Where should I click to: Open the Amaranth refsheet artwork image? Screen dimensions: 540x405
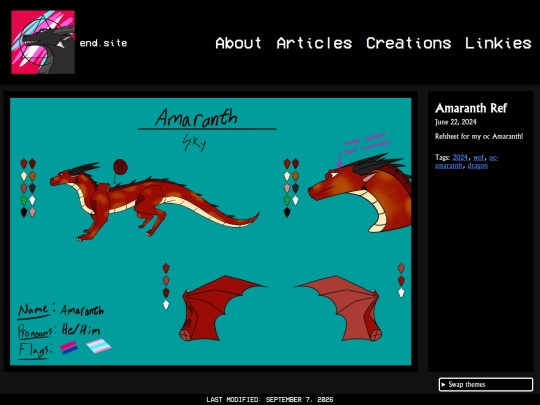pos(210,231)
